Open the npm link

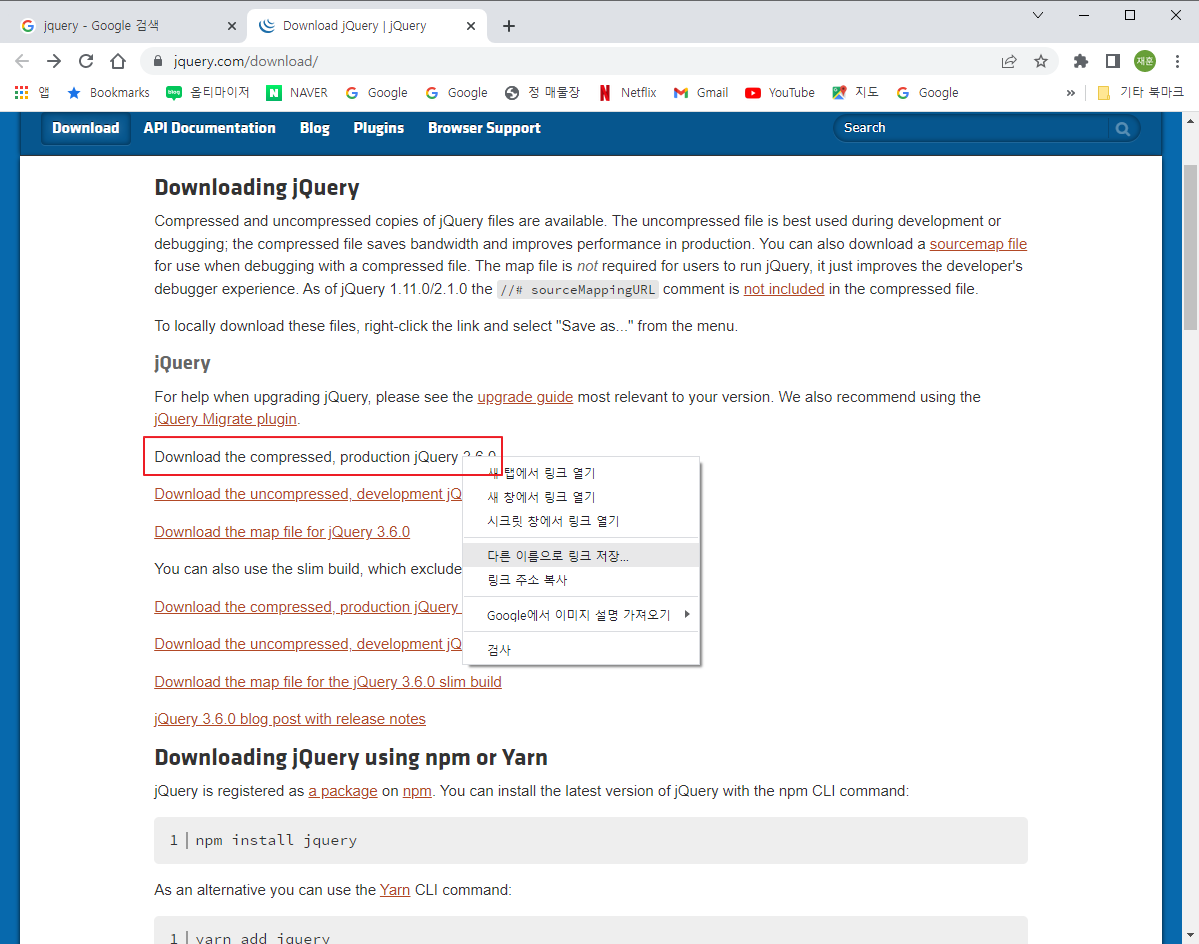tap(417, 791)
